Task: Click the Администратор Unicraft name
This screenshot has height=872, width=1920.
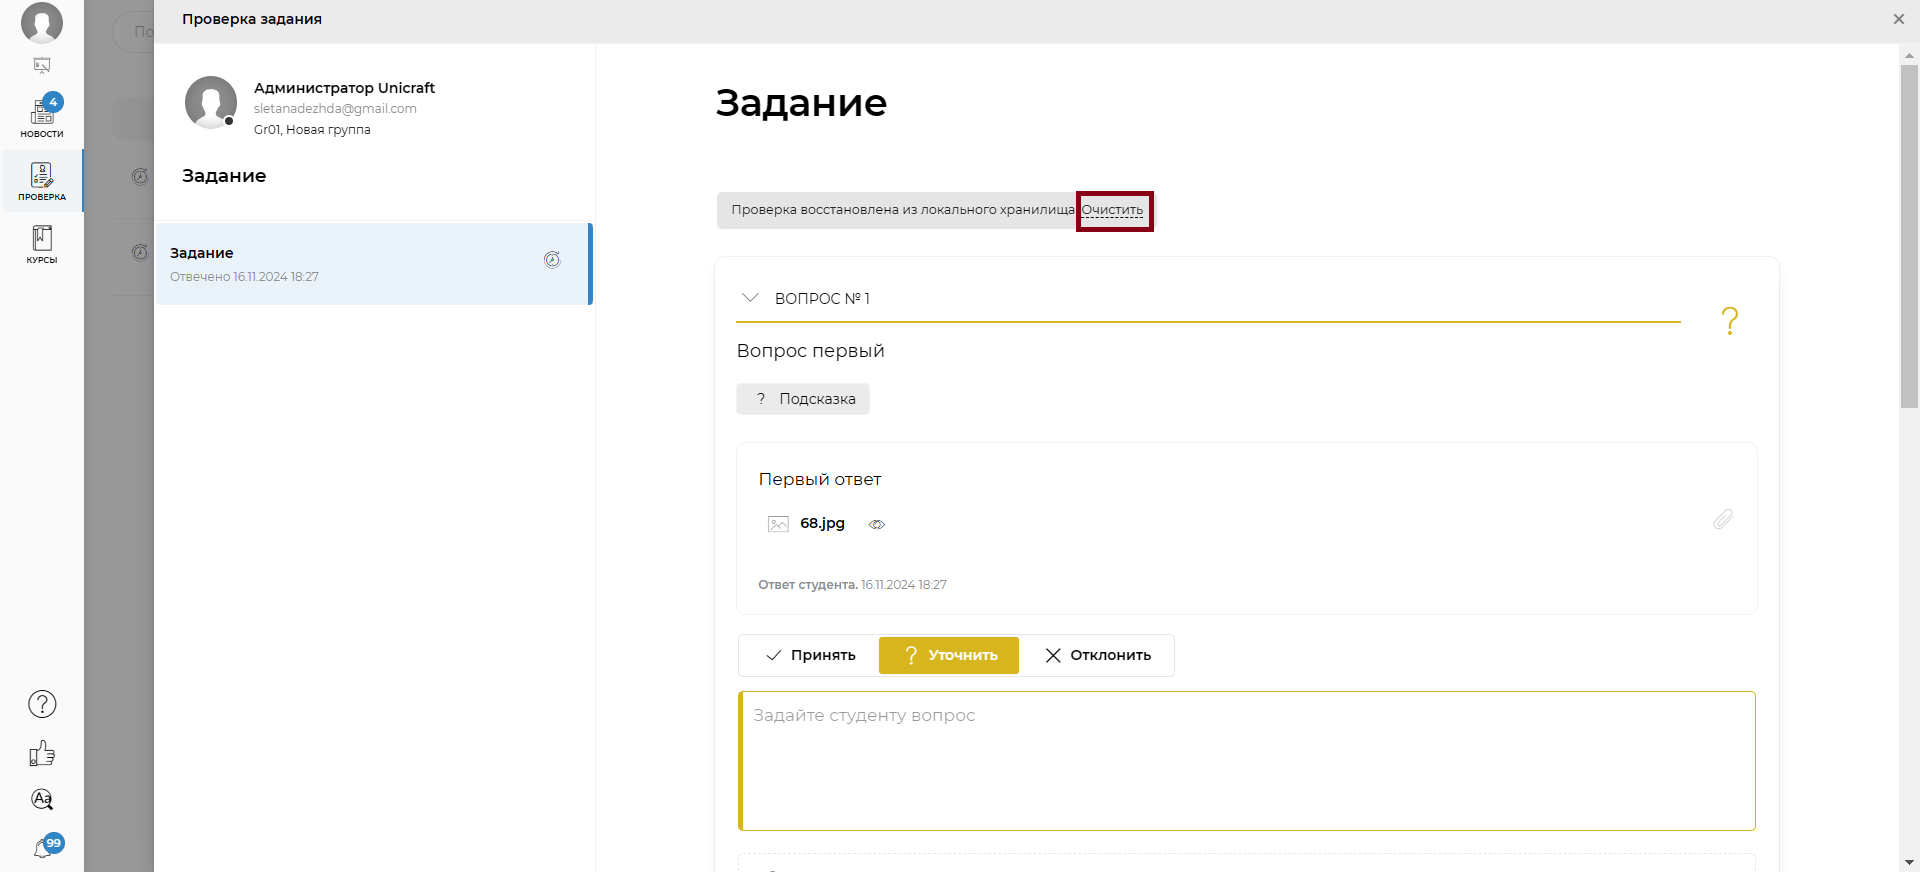Action: click(x=344, y=88)
